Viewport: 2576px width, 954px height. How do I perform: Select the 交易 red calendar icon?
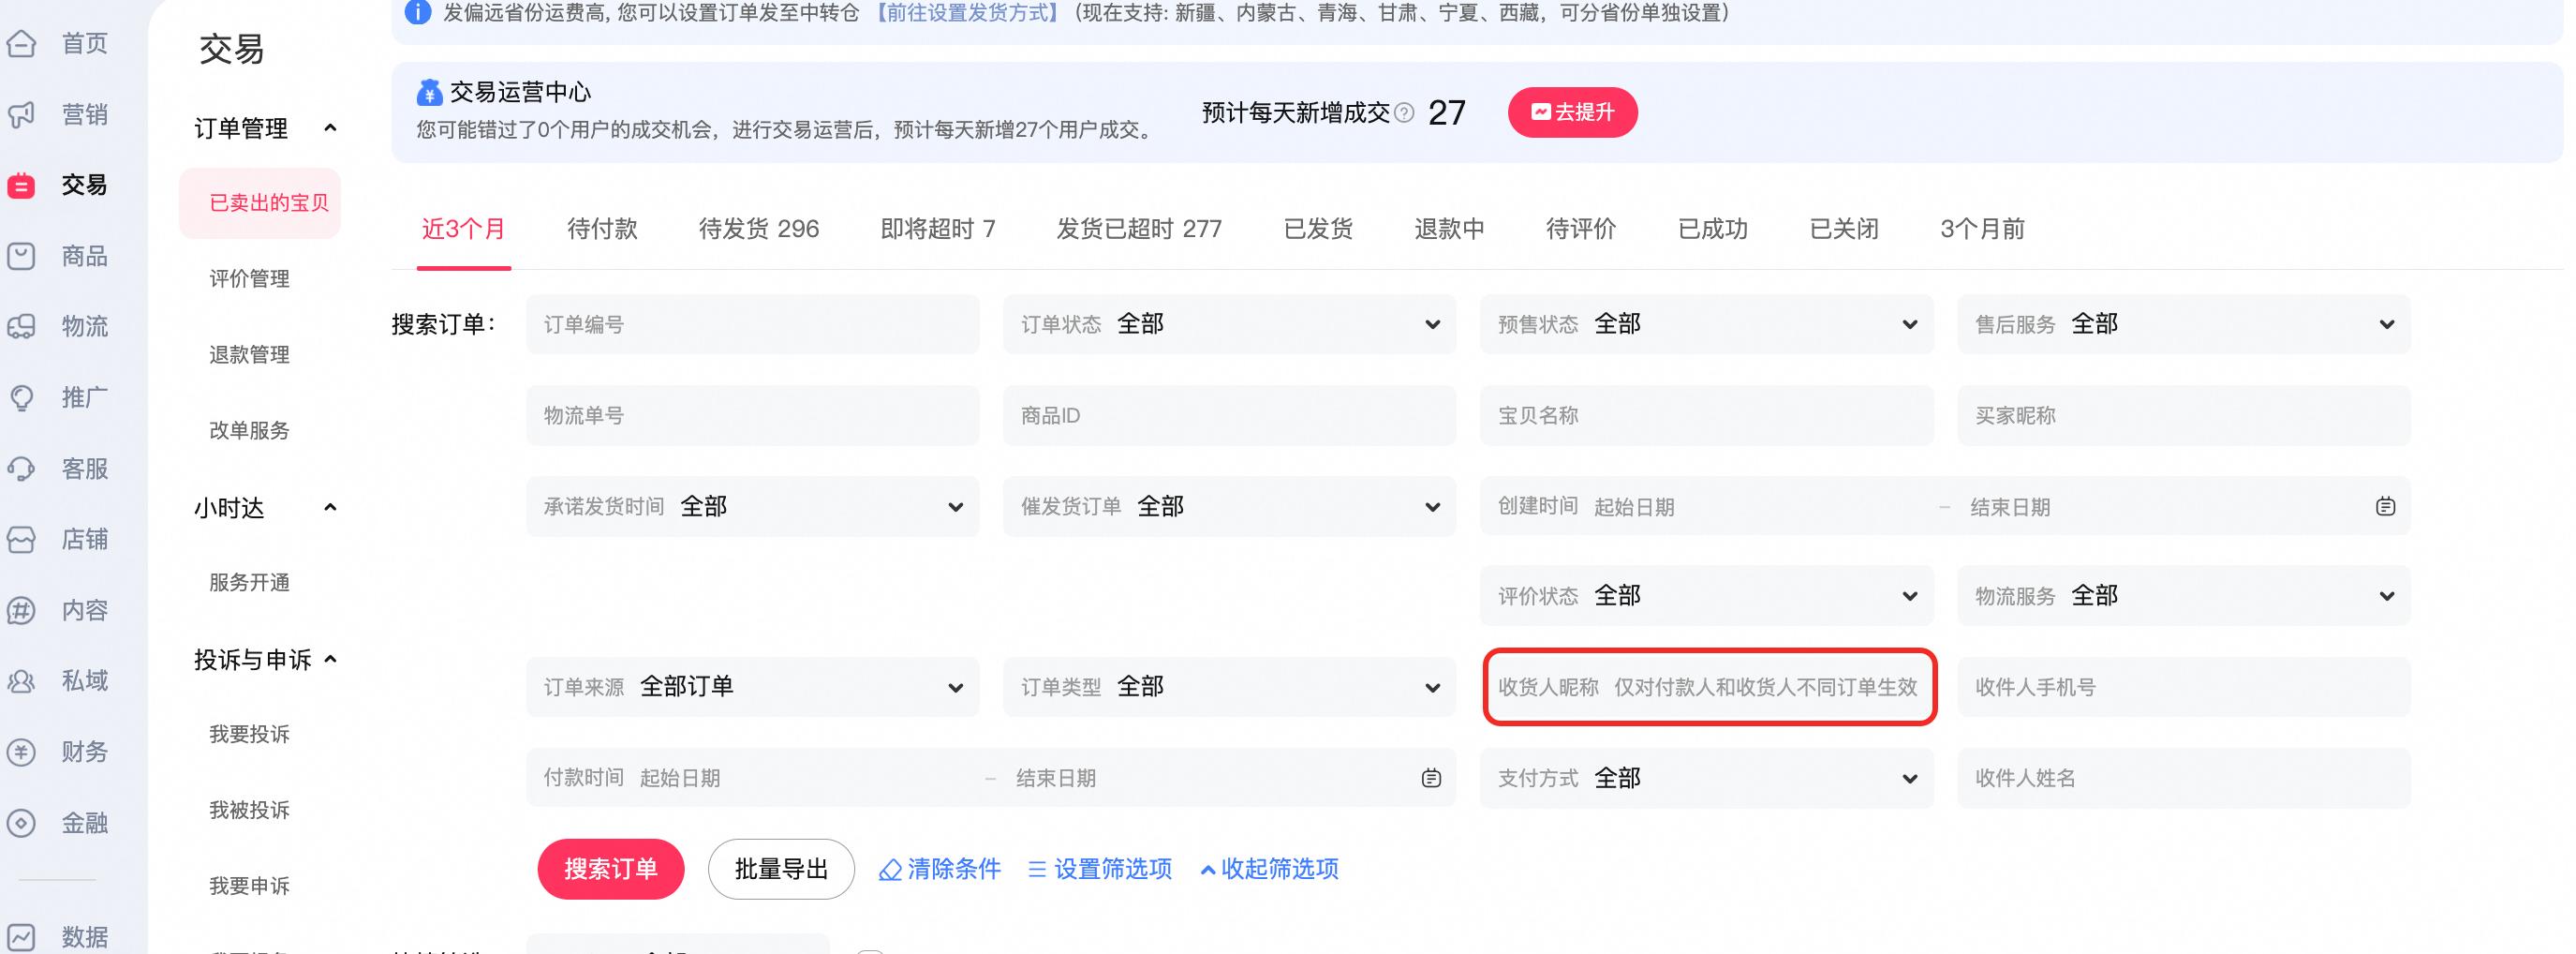tap(22, 185)
